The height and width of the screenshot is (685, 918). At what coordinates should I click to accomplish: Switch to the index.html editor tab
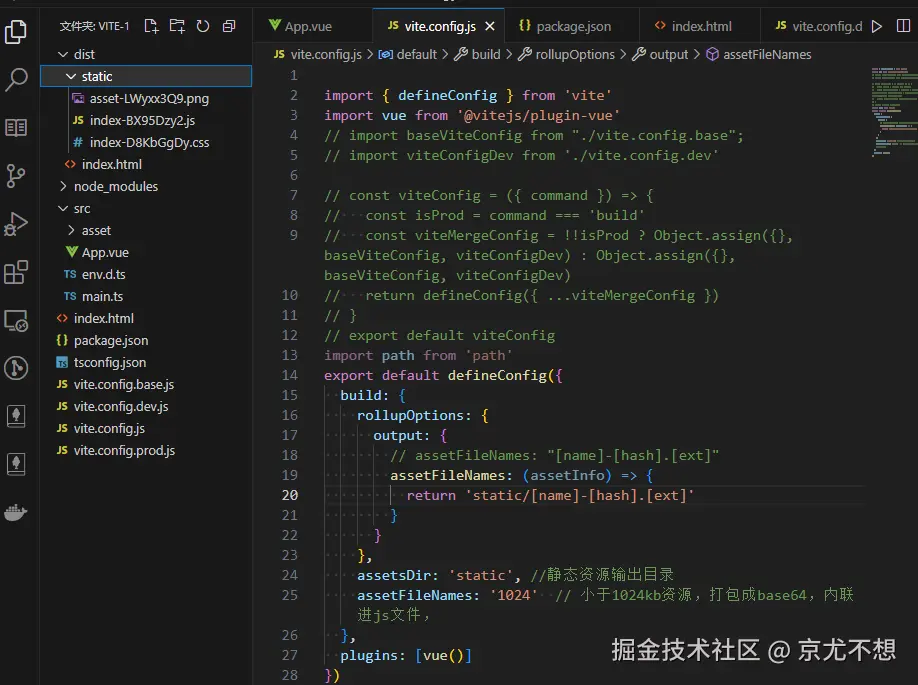pos(701,26)
